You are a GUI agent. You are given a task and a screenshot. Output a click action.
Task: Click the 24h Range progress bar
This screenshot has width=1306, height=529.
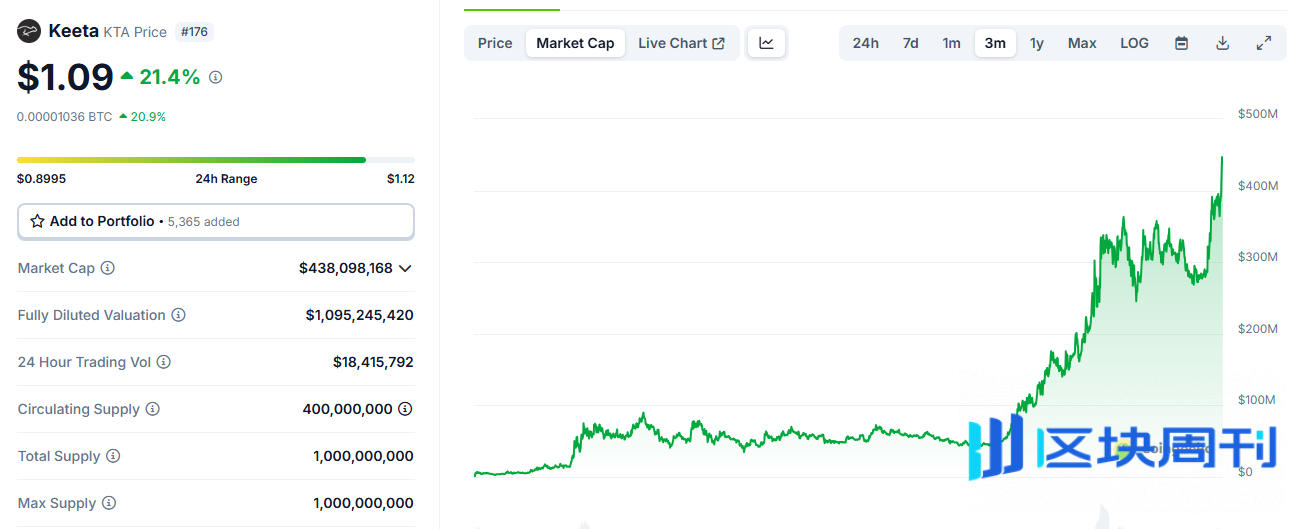pyautogui.click(x=216, y=160)
